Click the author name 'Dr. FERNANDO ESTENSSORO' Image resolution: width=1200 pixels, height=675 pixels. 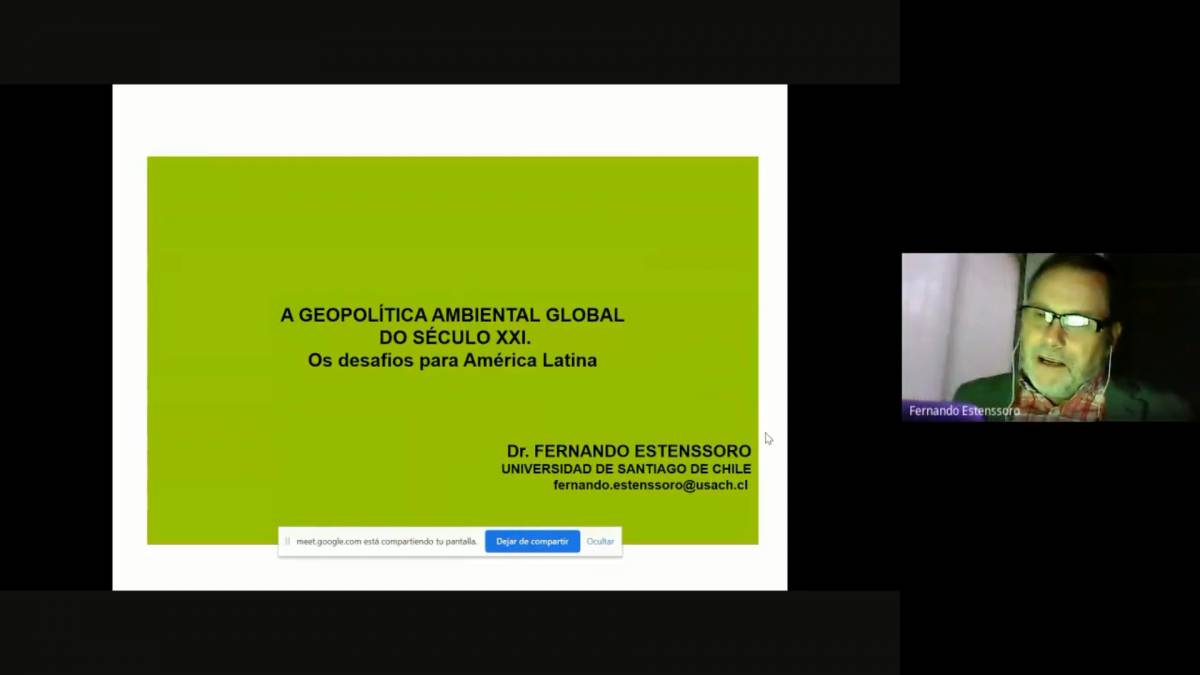point(628,451)
